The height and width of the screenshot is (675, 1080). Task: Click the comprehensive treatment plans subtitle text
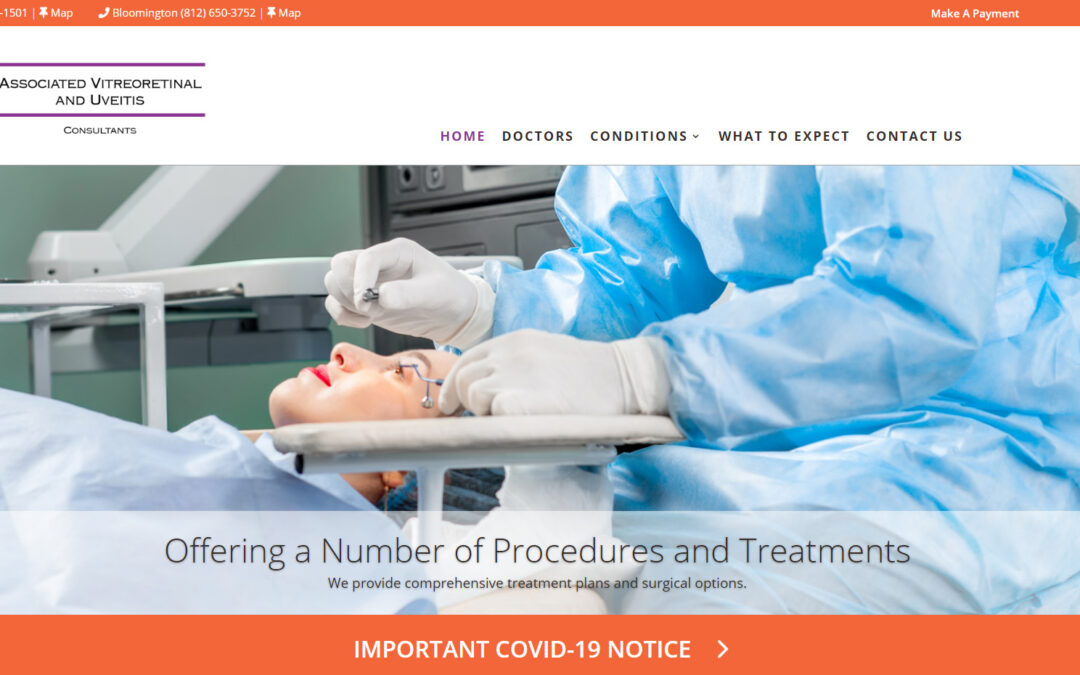click(537, 583)
